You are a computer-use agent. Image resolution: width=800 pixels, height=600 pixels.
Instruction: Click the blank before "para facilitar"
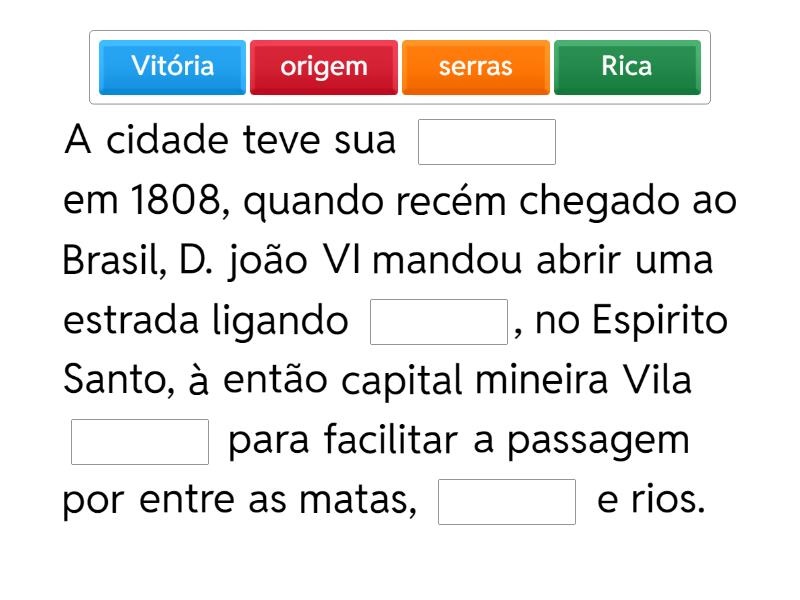(140, 442)
